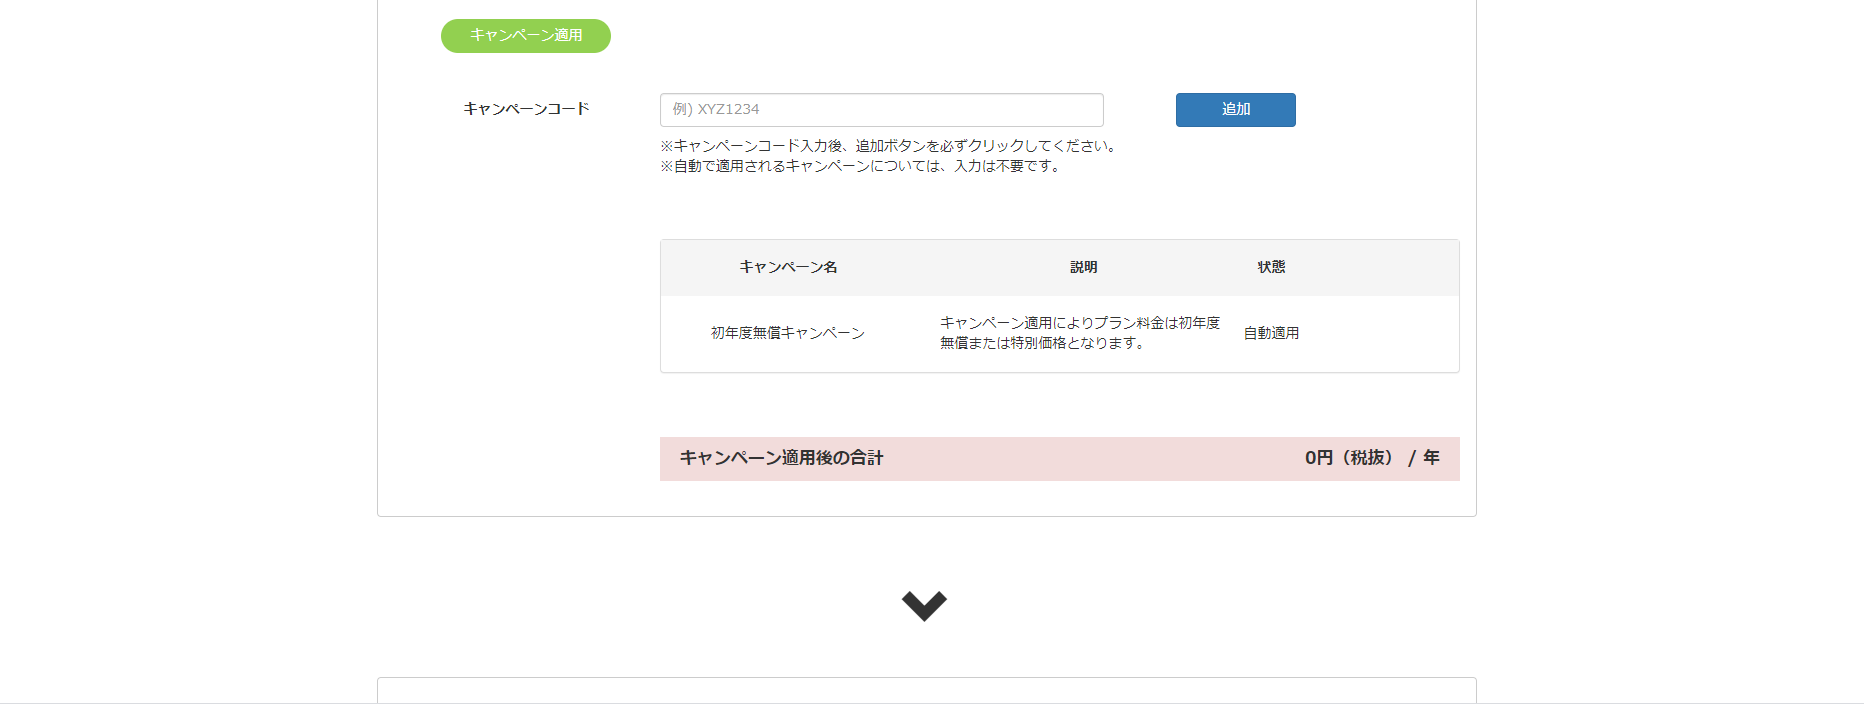Click the 自動適用 status cell
Screen dimensions: 1864x708
1271,333
